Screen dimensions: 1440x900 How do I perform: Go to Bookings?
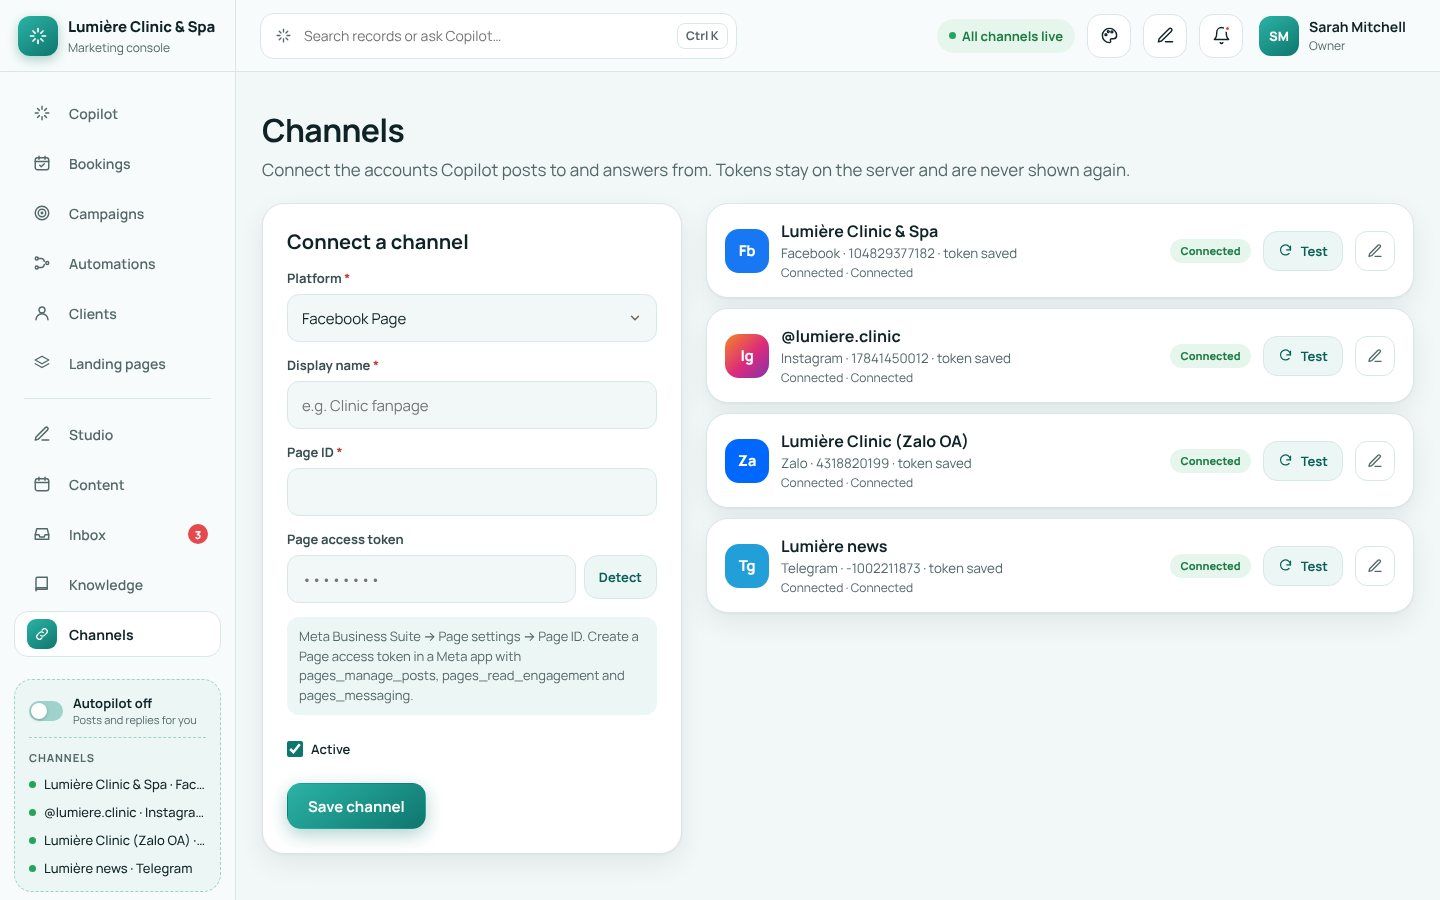(118, 164)
